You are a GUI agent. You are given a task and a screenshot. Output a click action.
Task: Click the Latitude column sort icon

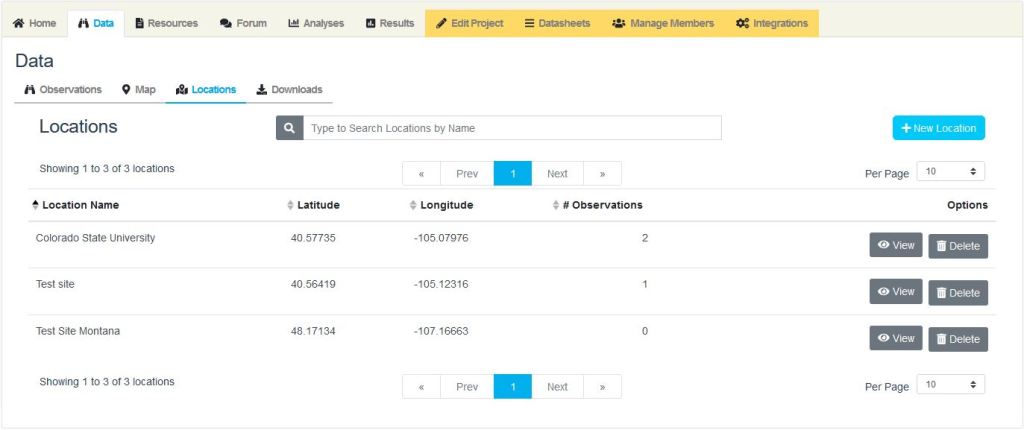click(x=291, y=205)
